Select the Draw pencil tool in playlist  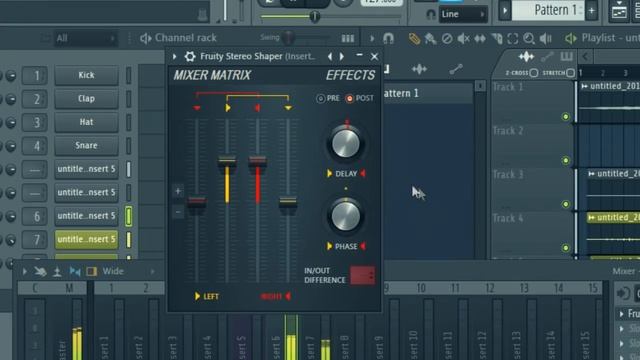(414, 39)
